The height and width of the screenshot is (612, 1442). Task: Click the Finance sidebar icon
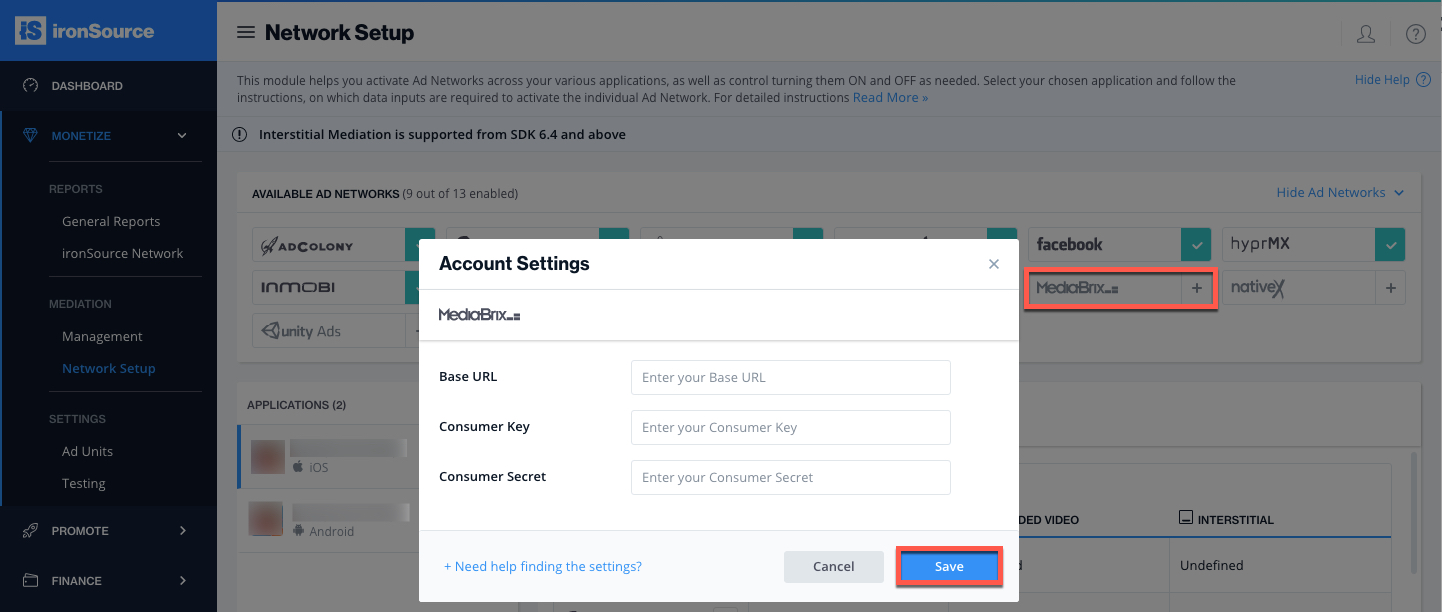pos(30,580)
